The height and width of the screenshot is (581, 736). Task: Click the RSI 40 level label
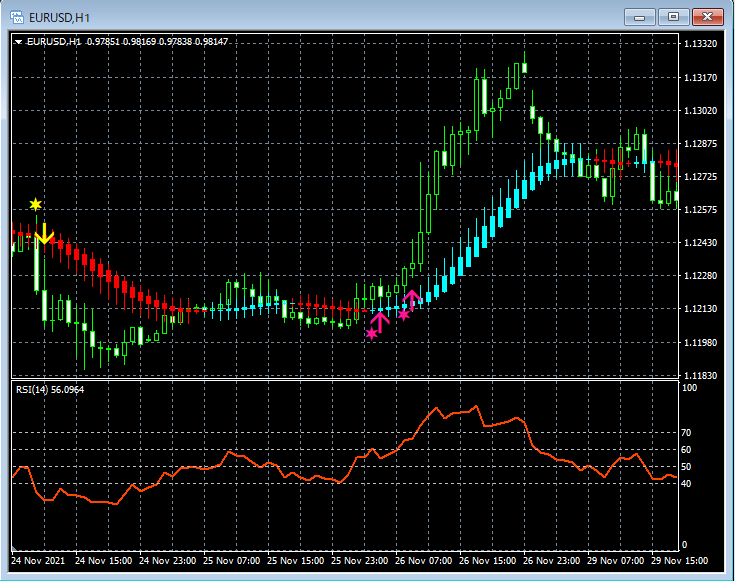(686, 483)
